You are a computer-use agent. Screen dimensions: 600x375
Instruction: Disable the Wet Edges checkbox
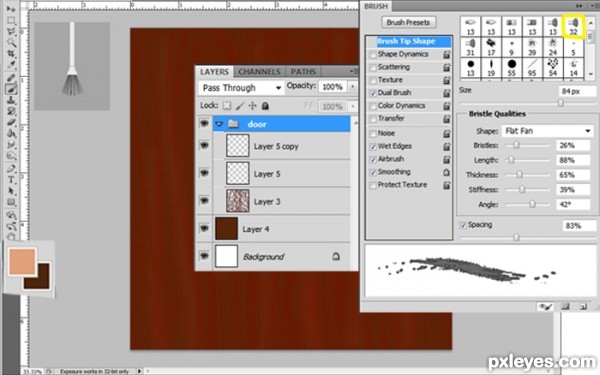coord(373,147)
